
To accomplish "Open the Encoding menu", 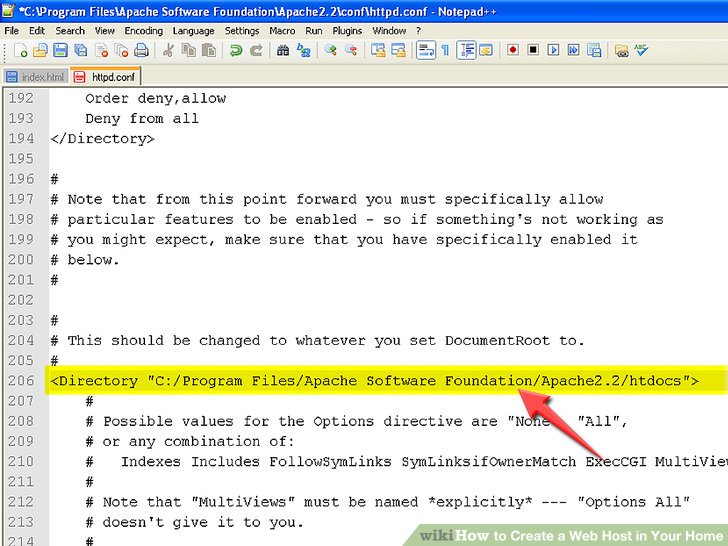I will tap(143, 31).
